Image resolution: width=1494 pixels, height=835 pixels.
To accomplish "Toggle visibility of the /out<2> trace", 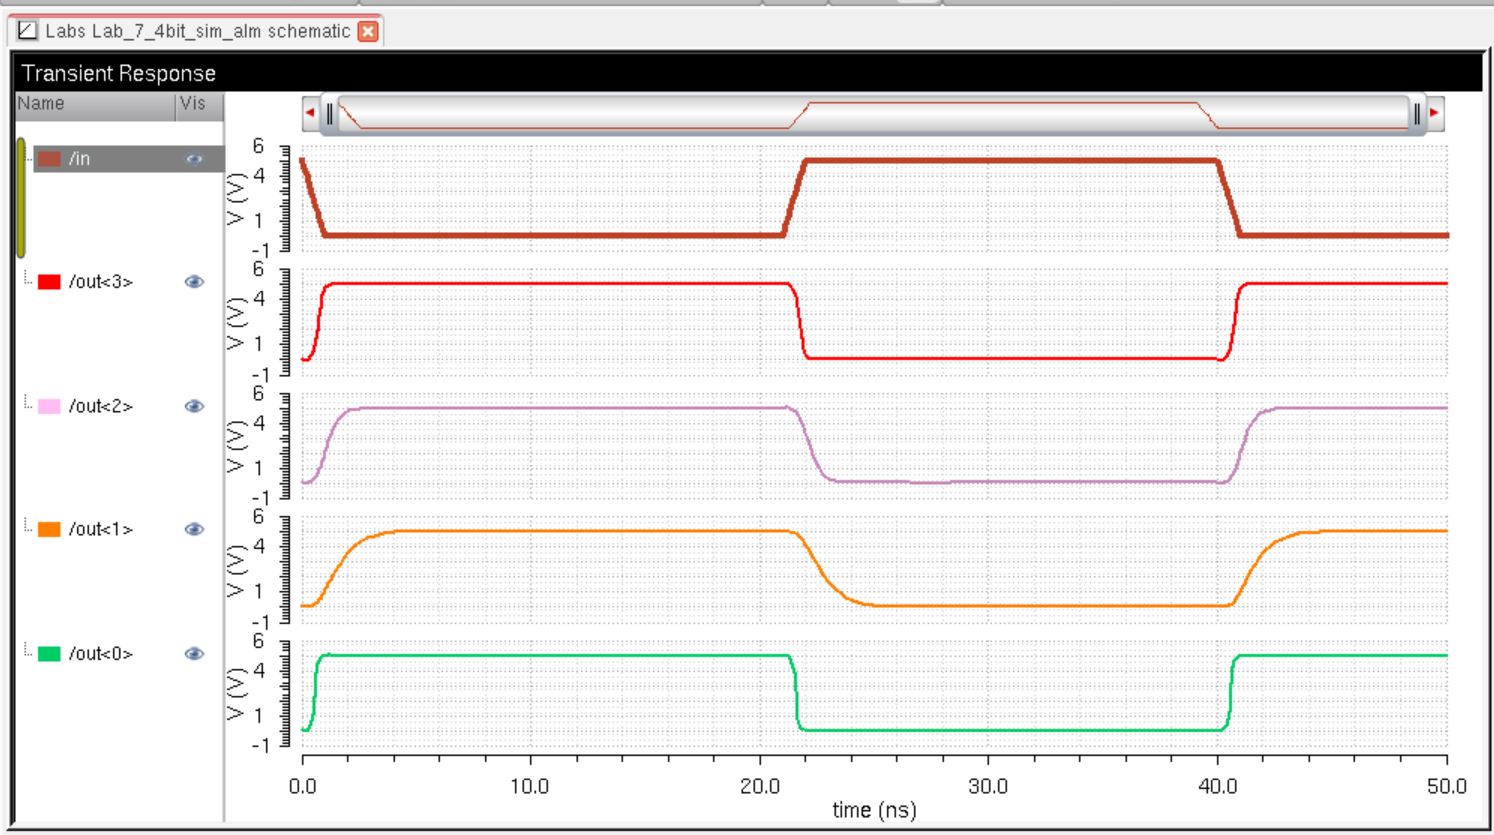I will [x=194, y=406].
